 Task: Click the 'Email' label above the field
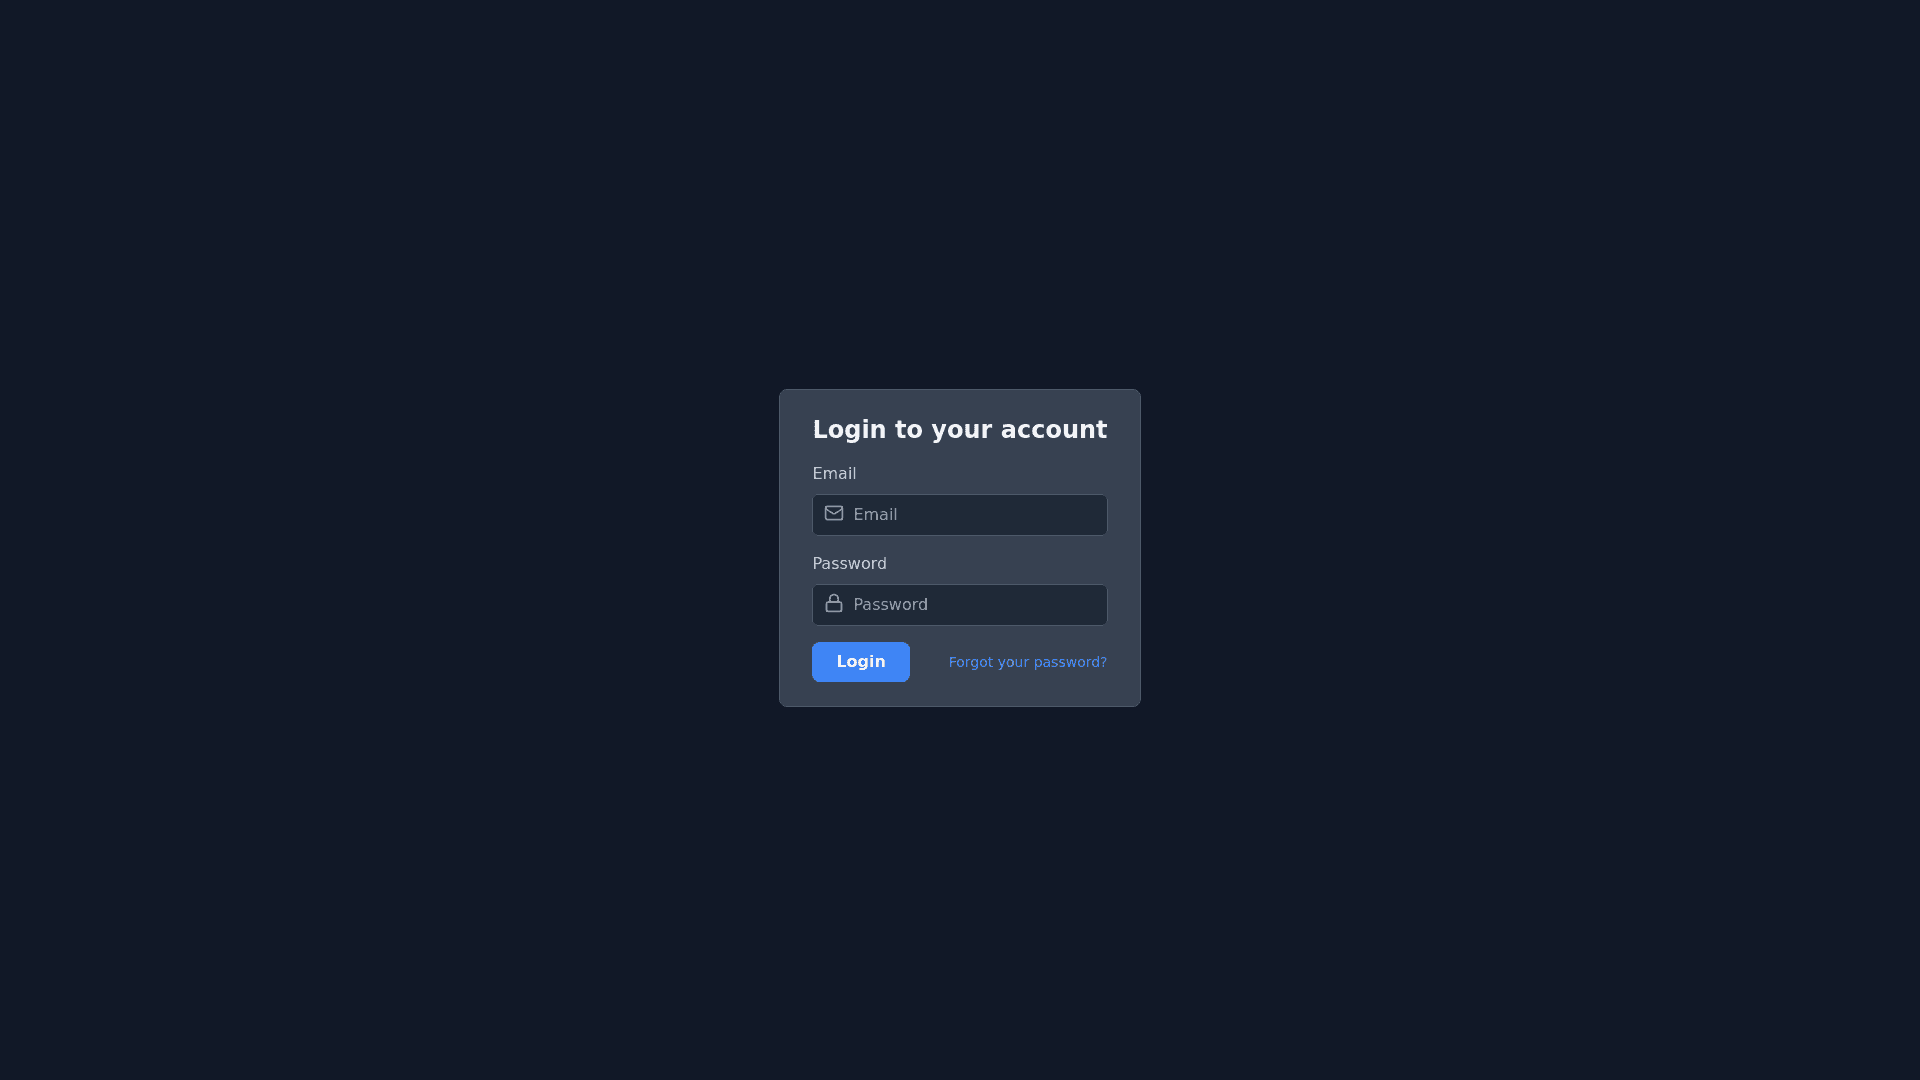point(834,474)
